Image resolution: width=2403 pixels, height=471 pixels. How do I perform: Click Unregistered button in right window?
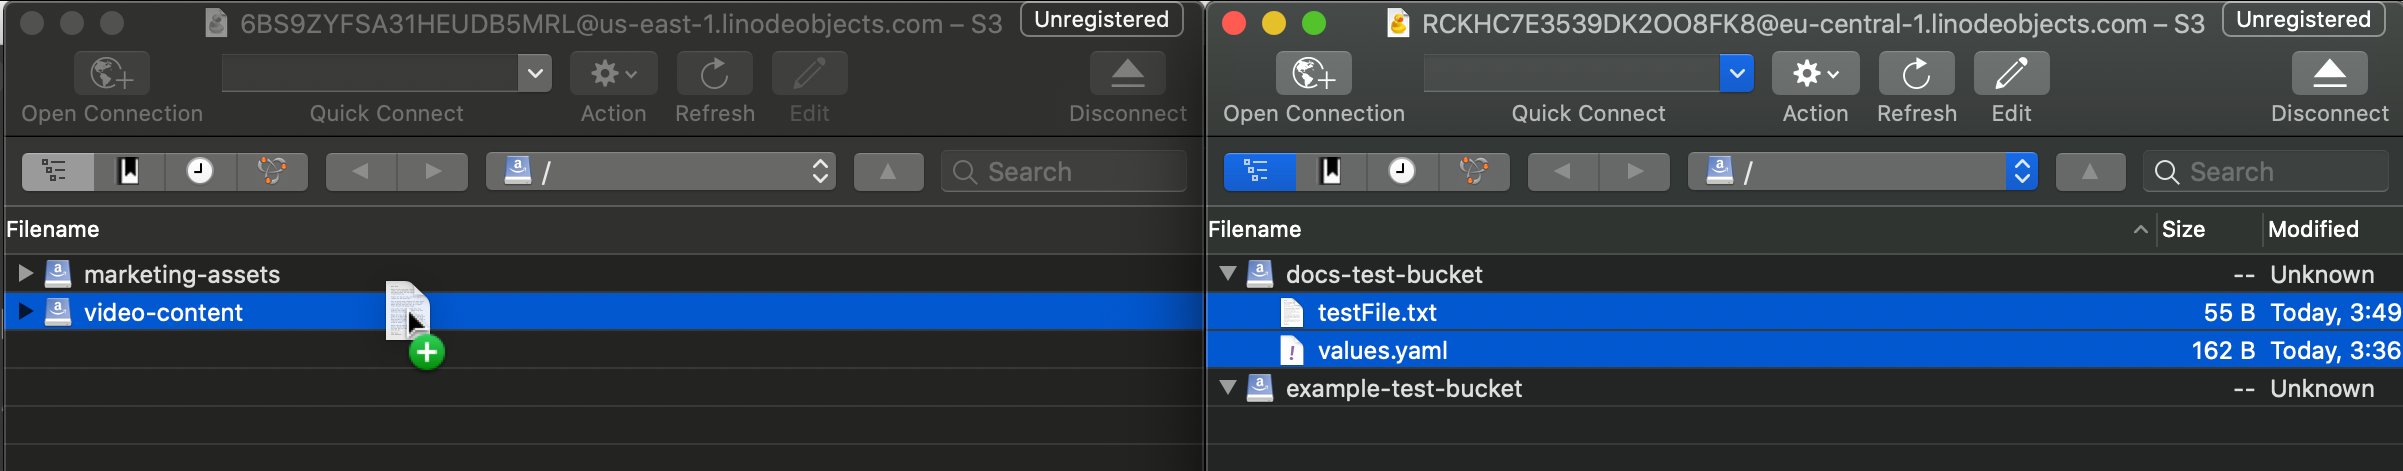(2303, 20)
